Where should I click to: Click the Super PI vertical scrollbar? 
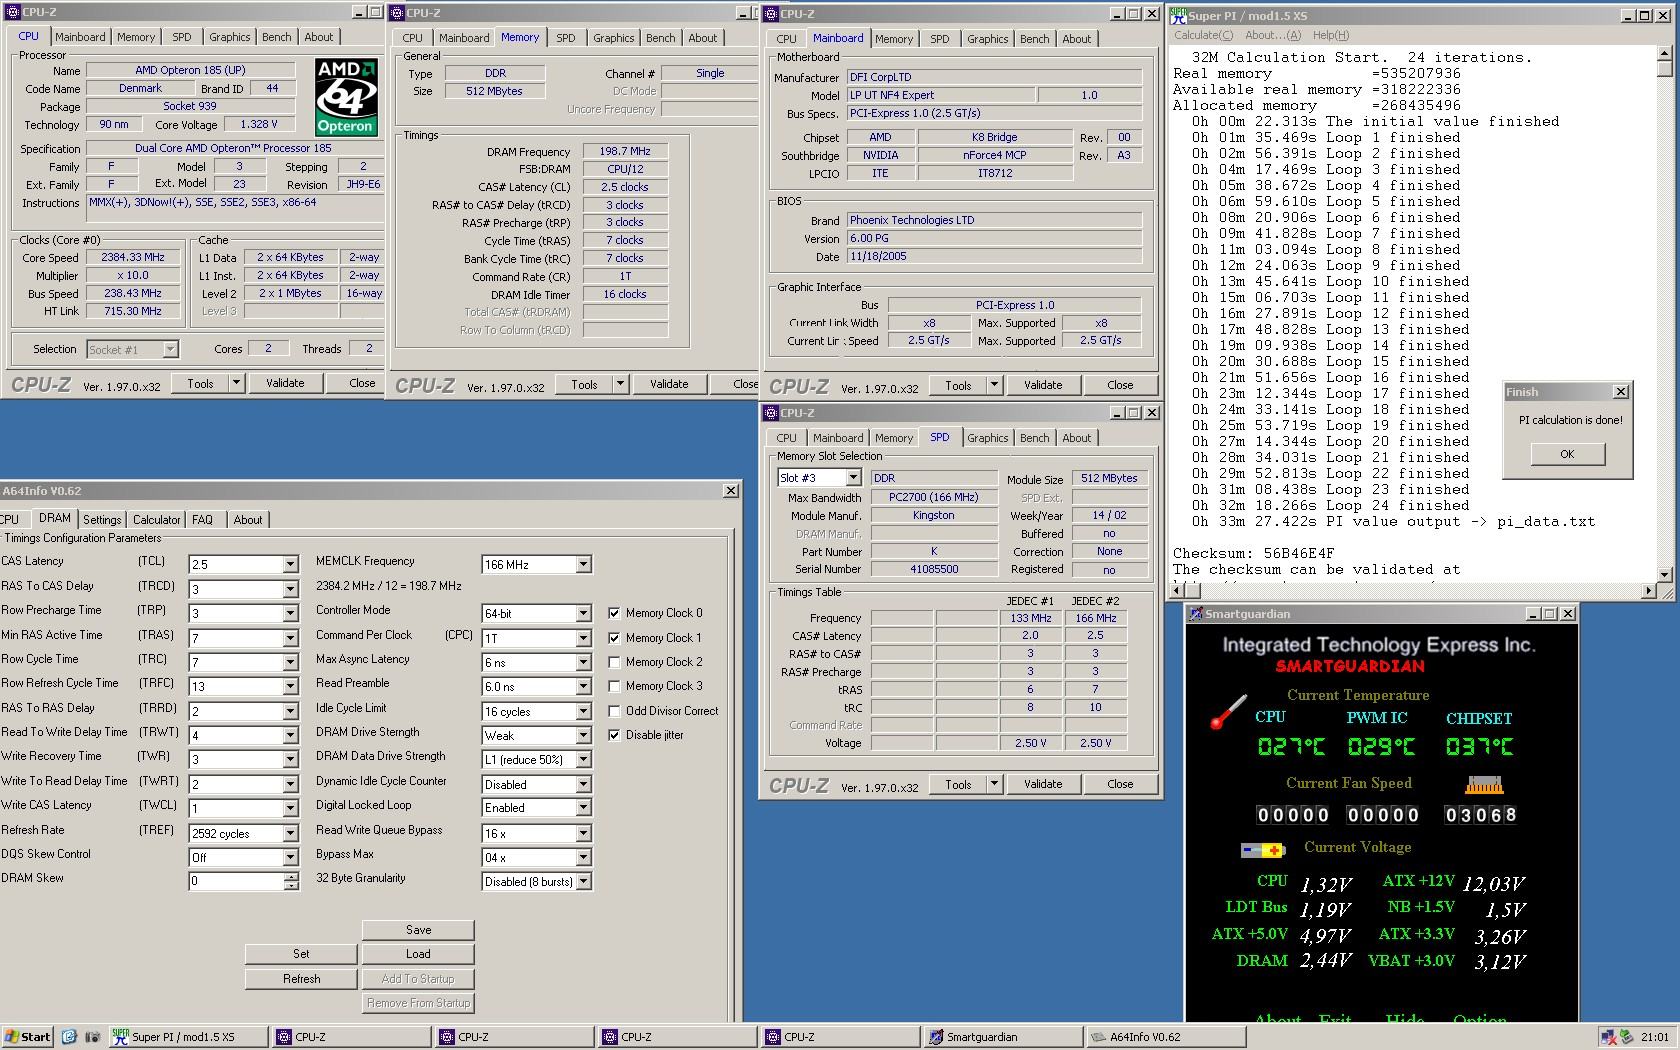coord(1664,313)
